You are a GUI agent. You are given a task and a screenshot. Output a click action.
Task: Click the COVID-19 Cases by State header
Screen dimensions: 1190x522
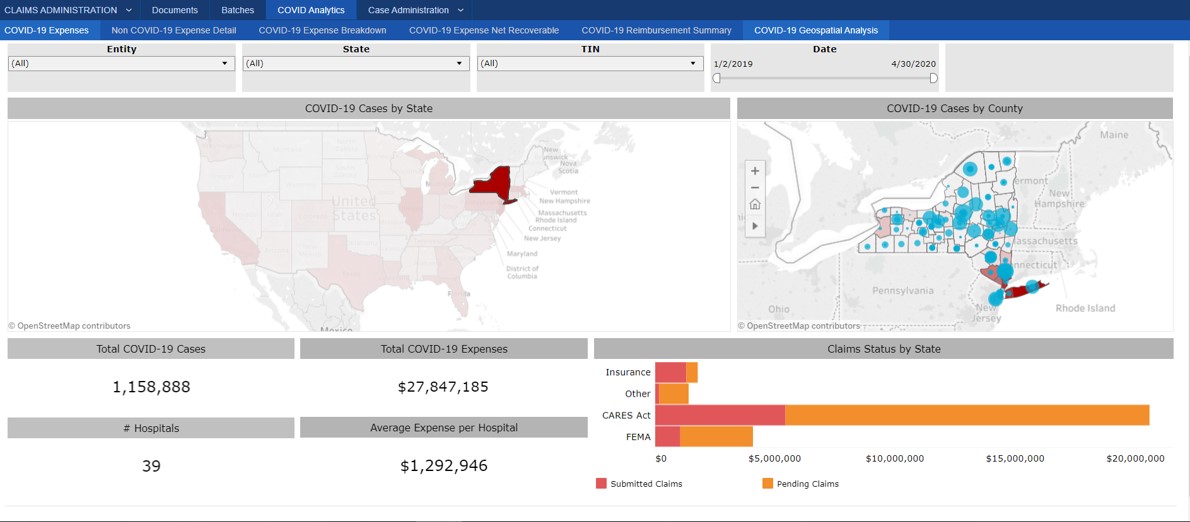(369, 108)
